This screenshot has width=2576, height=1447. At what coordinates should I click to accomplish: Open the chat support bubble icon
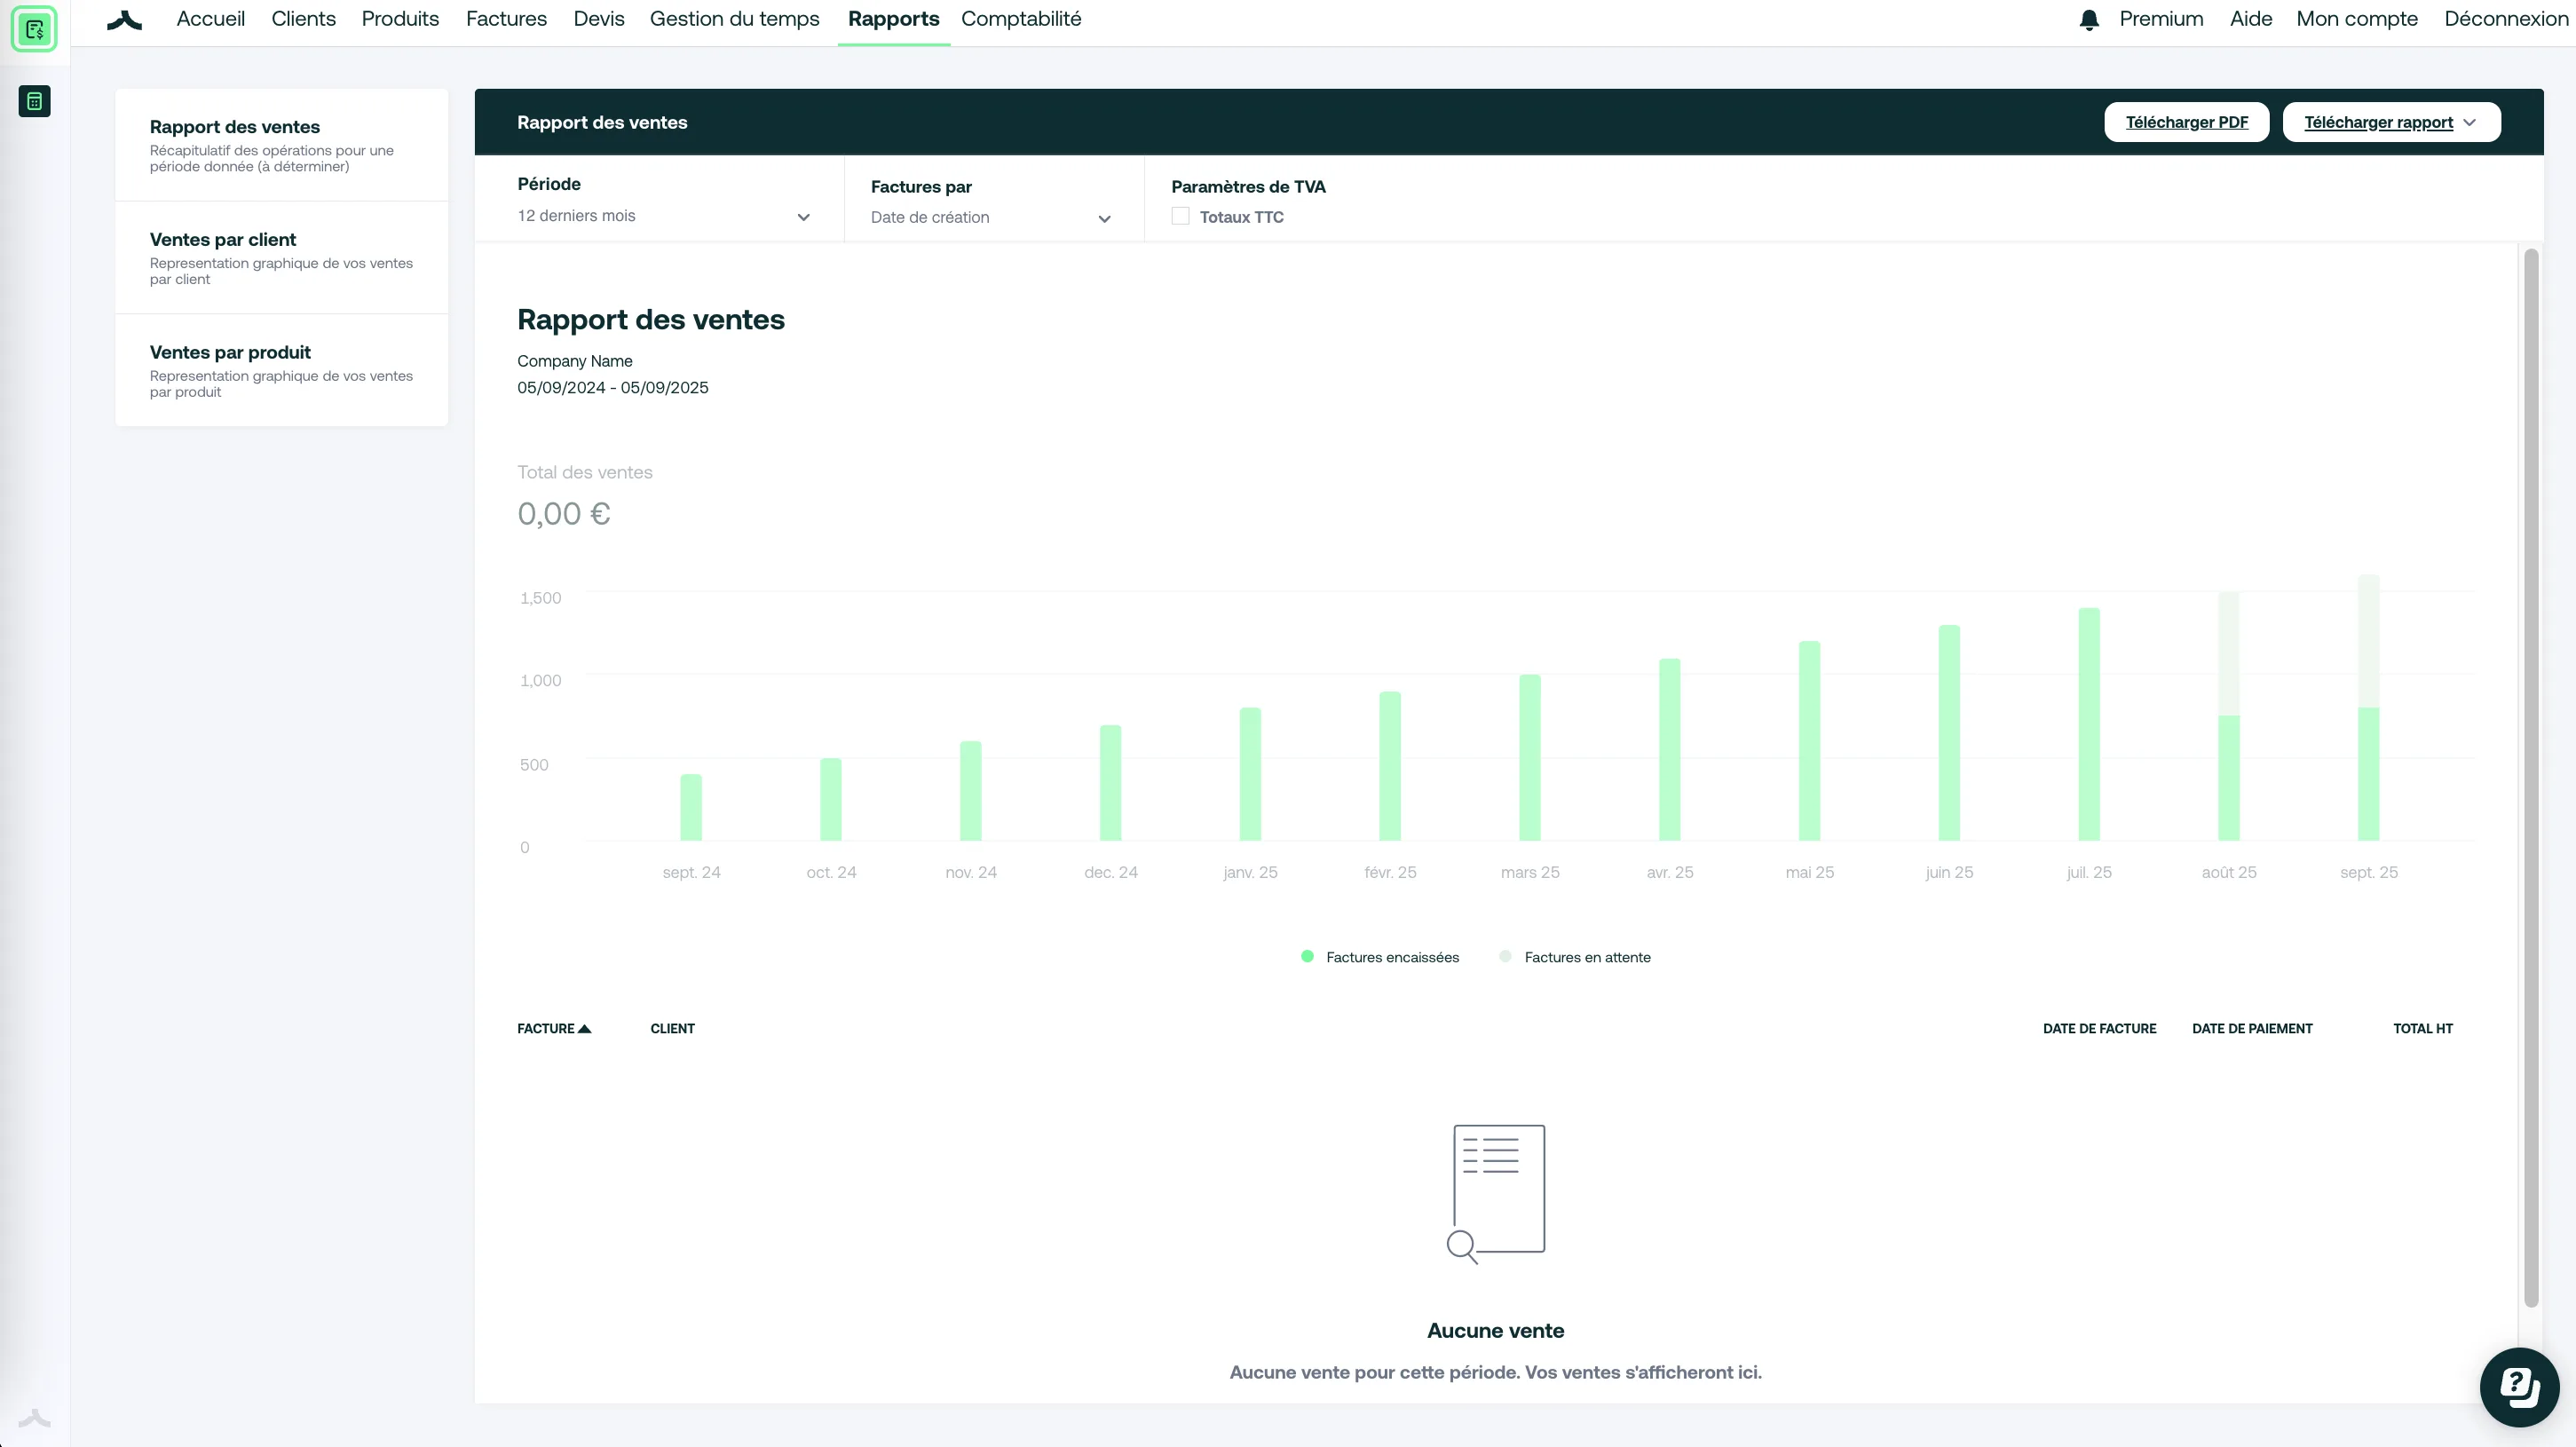coord(2519,1387)
